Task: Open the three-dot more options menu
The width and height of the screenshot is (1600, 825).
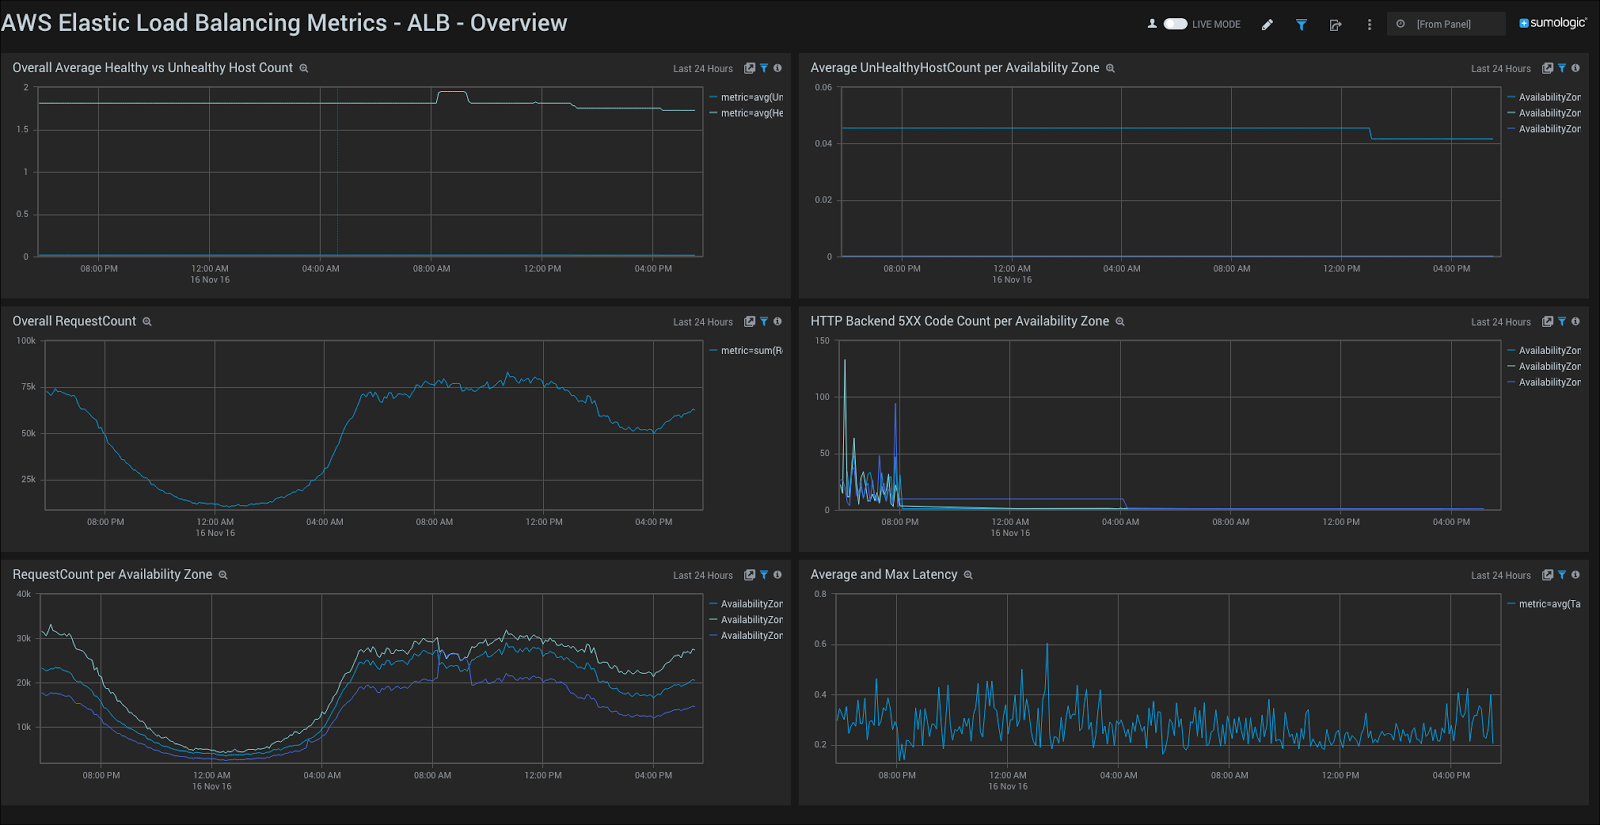Action: [x=1369, y=25]
